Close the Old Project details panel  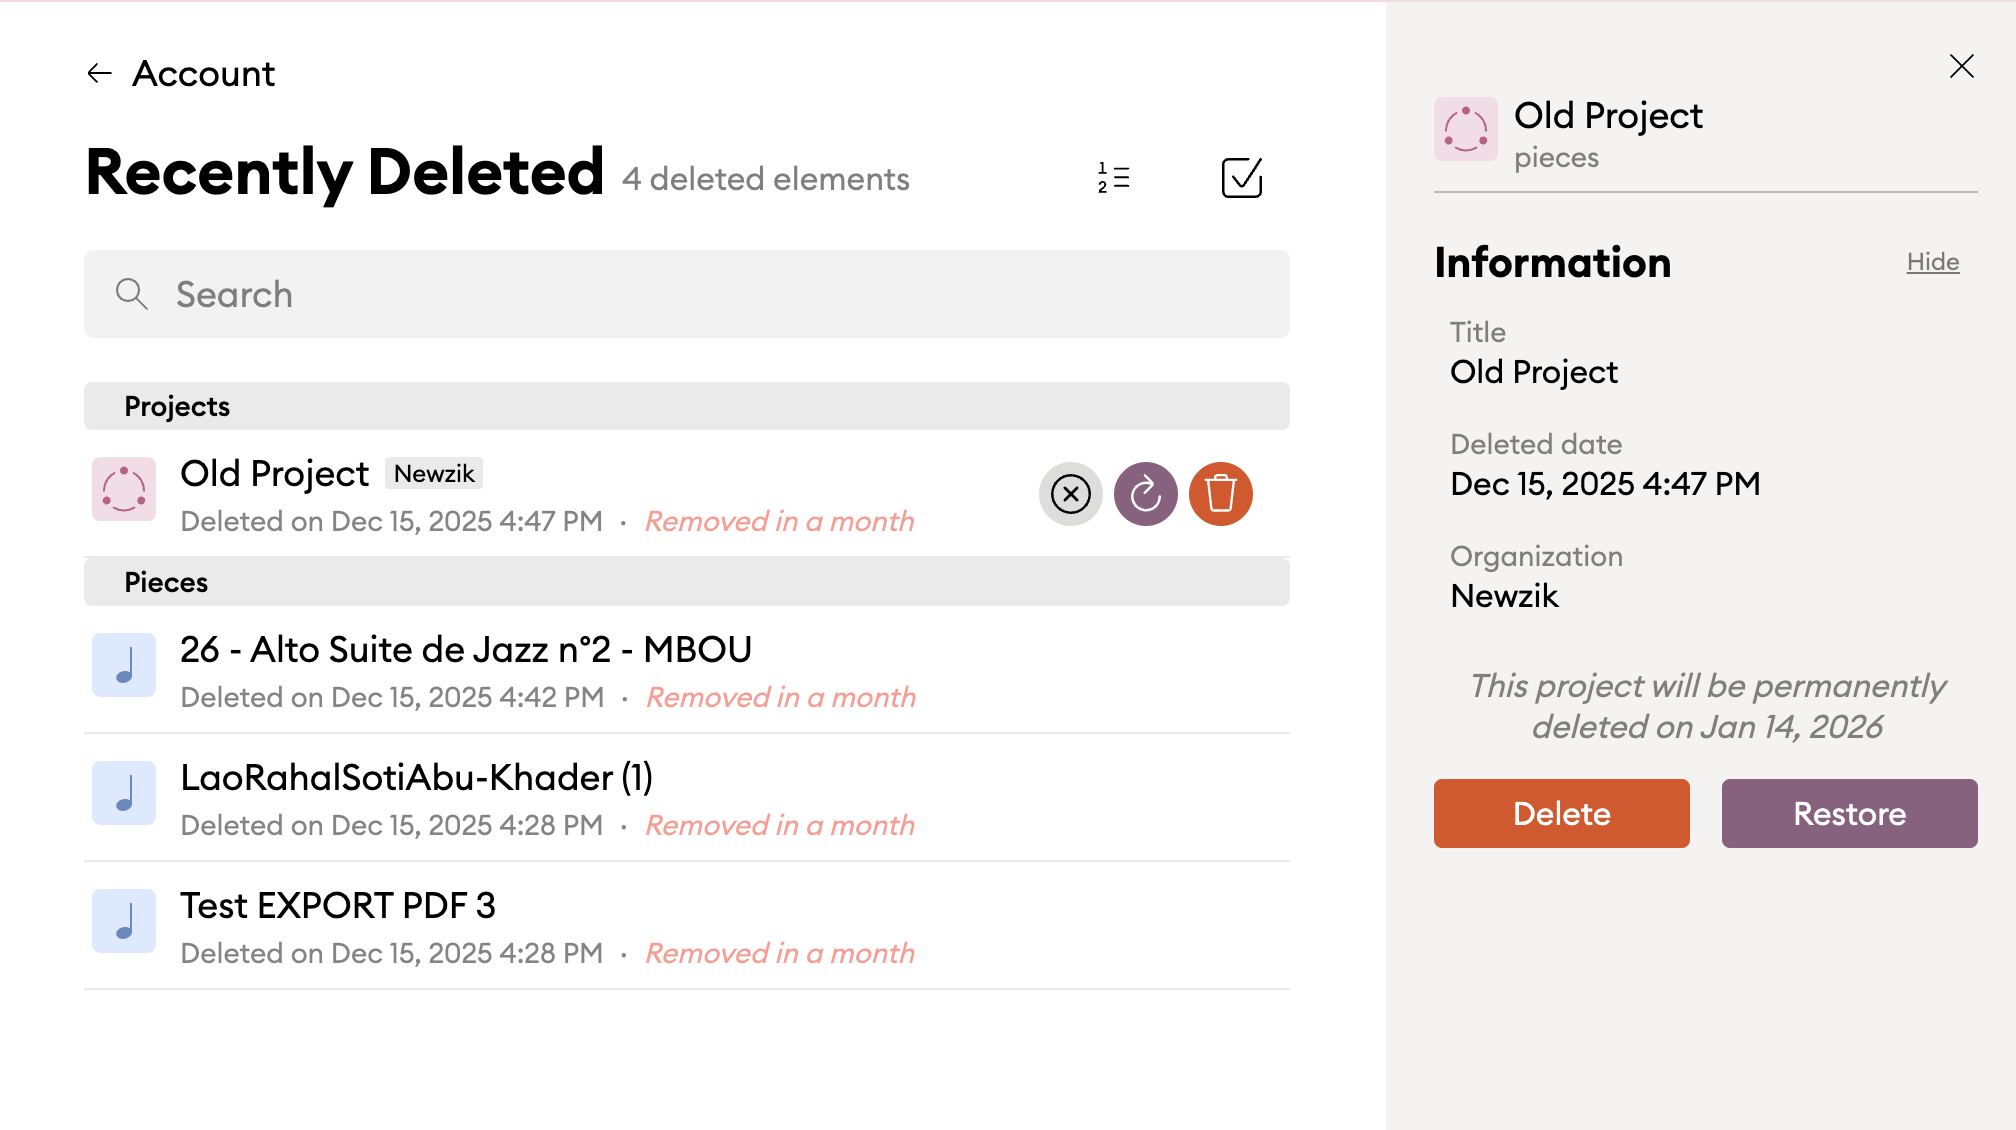coord(1961,66)
